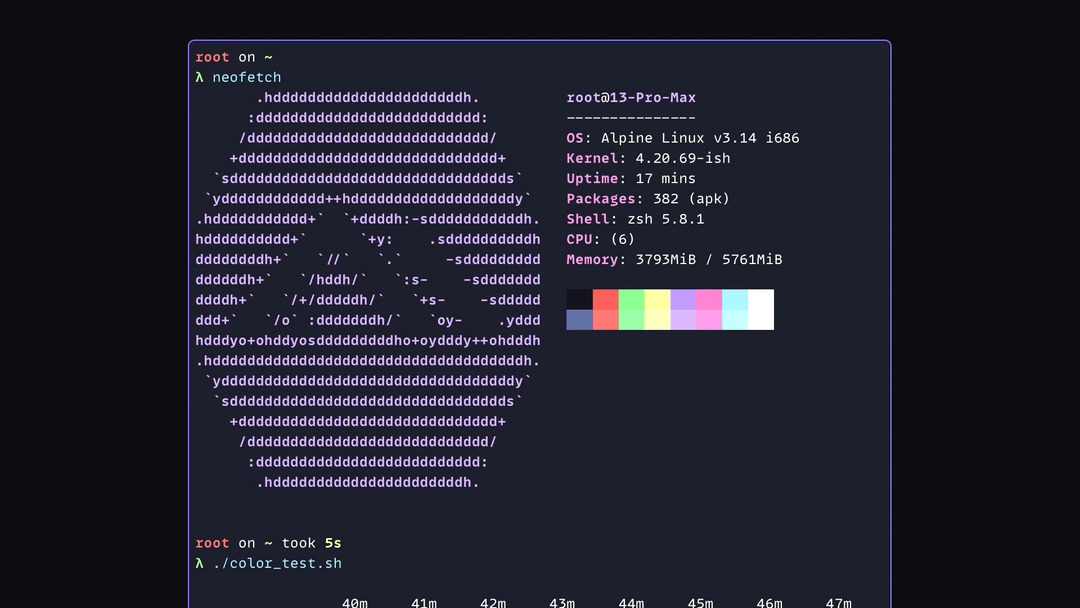Click the slate-blue swatch starting the bottom row

tap(579, 320)
